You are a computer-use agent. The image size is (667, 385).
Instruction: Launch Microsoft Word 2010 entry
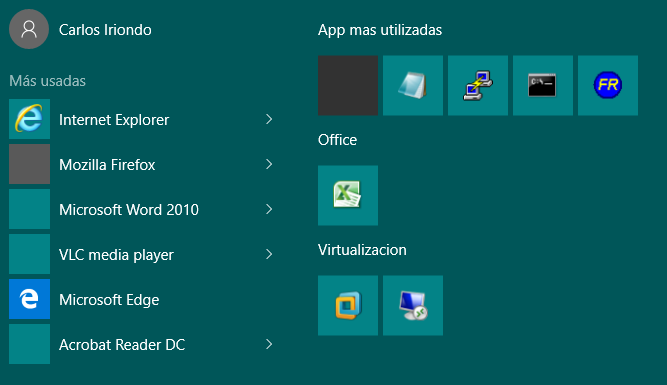tap(143, 209)
